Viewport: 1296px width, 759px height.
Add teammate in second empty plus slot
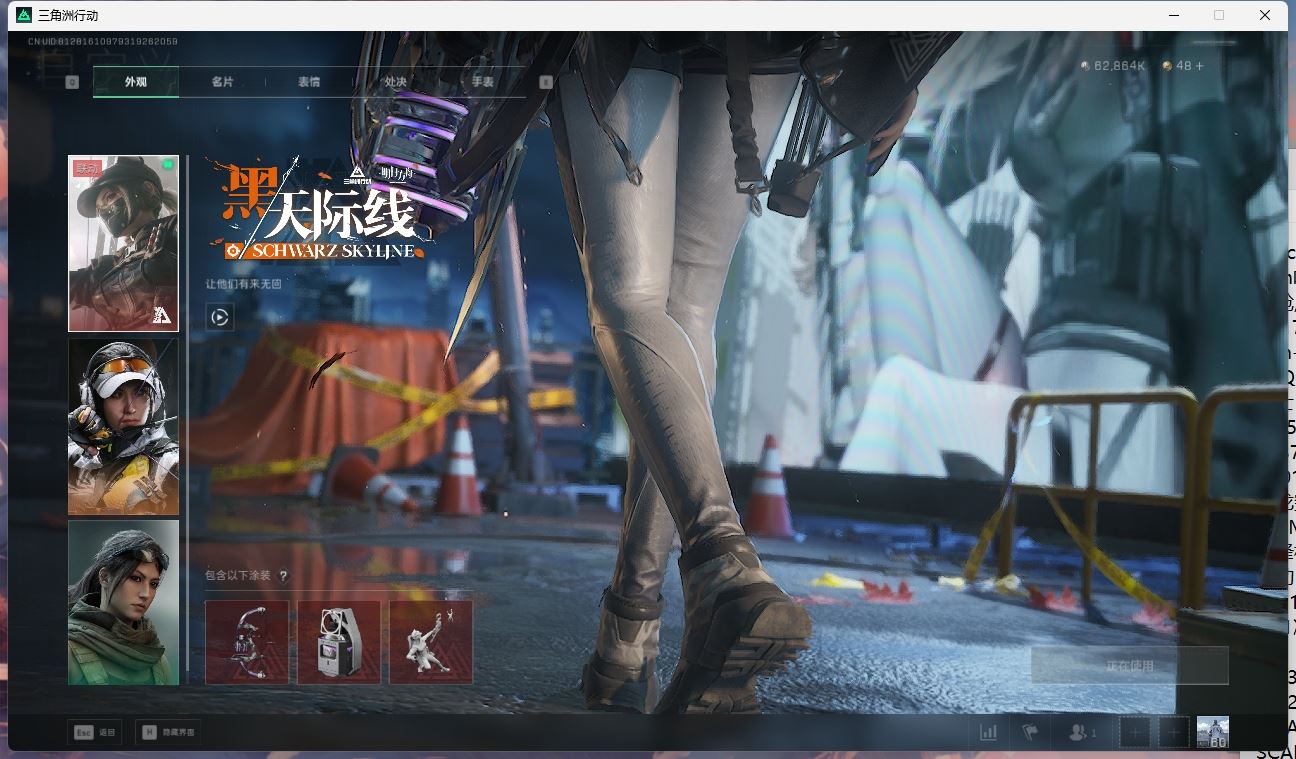tap(1173, 732)
